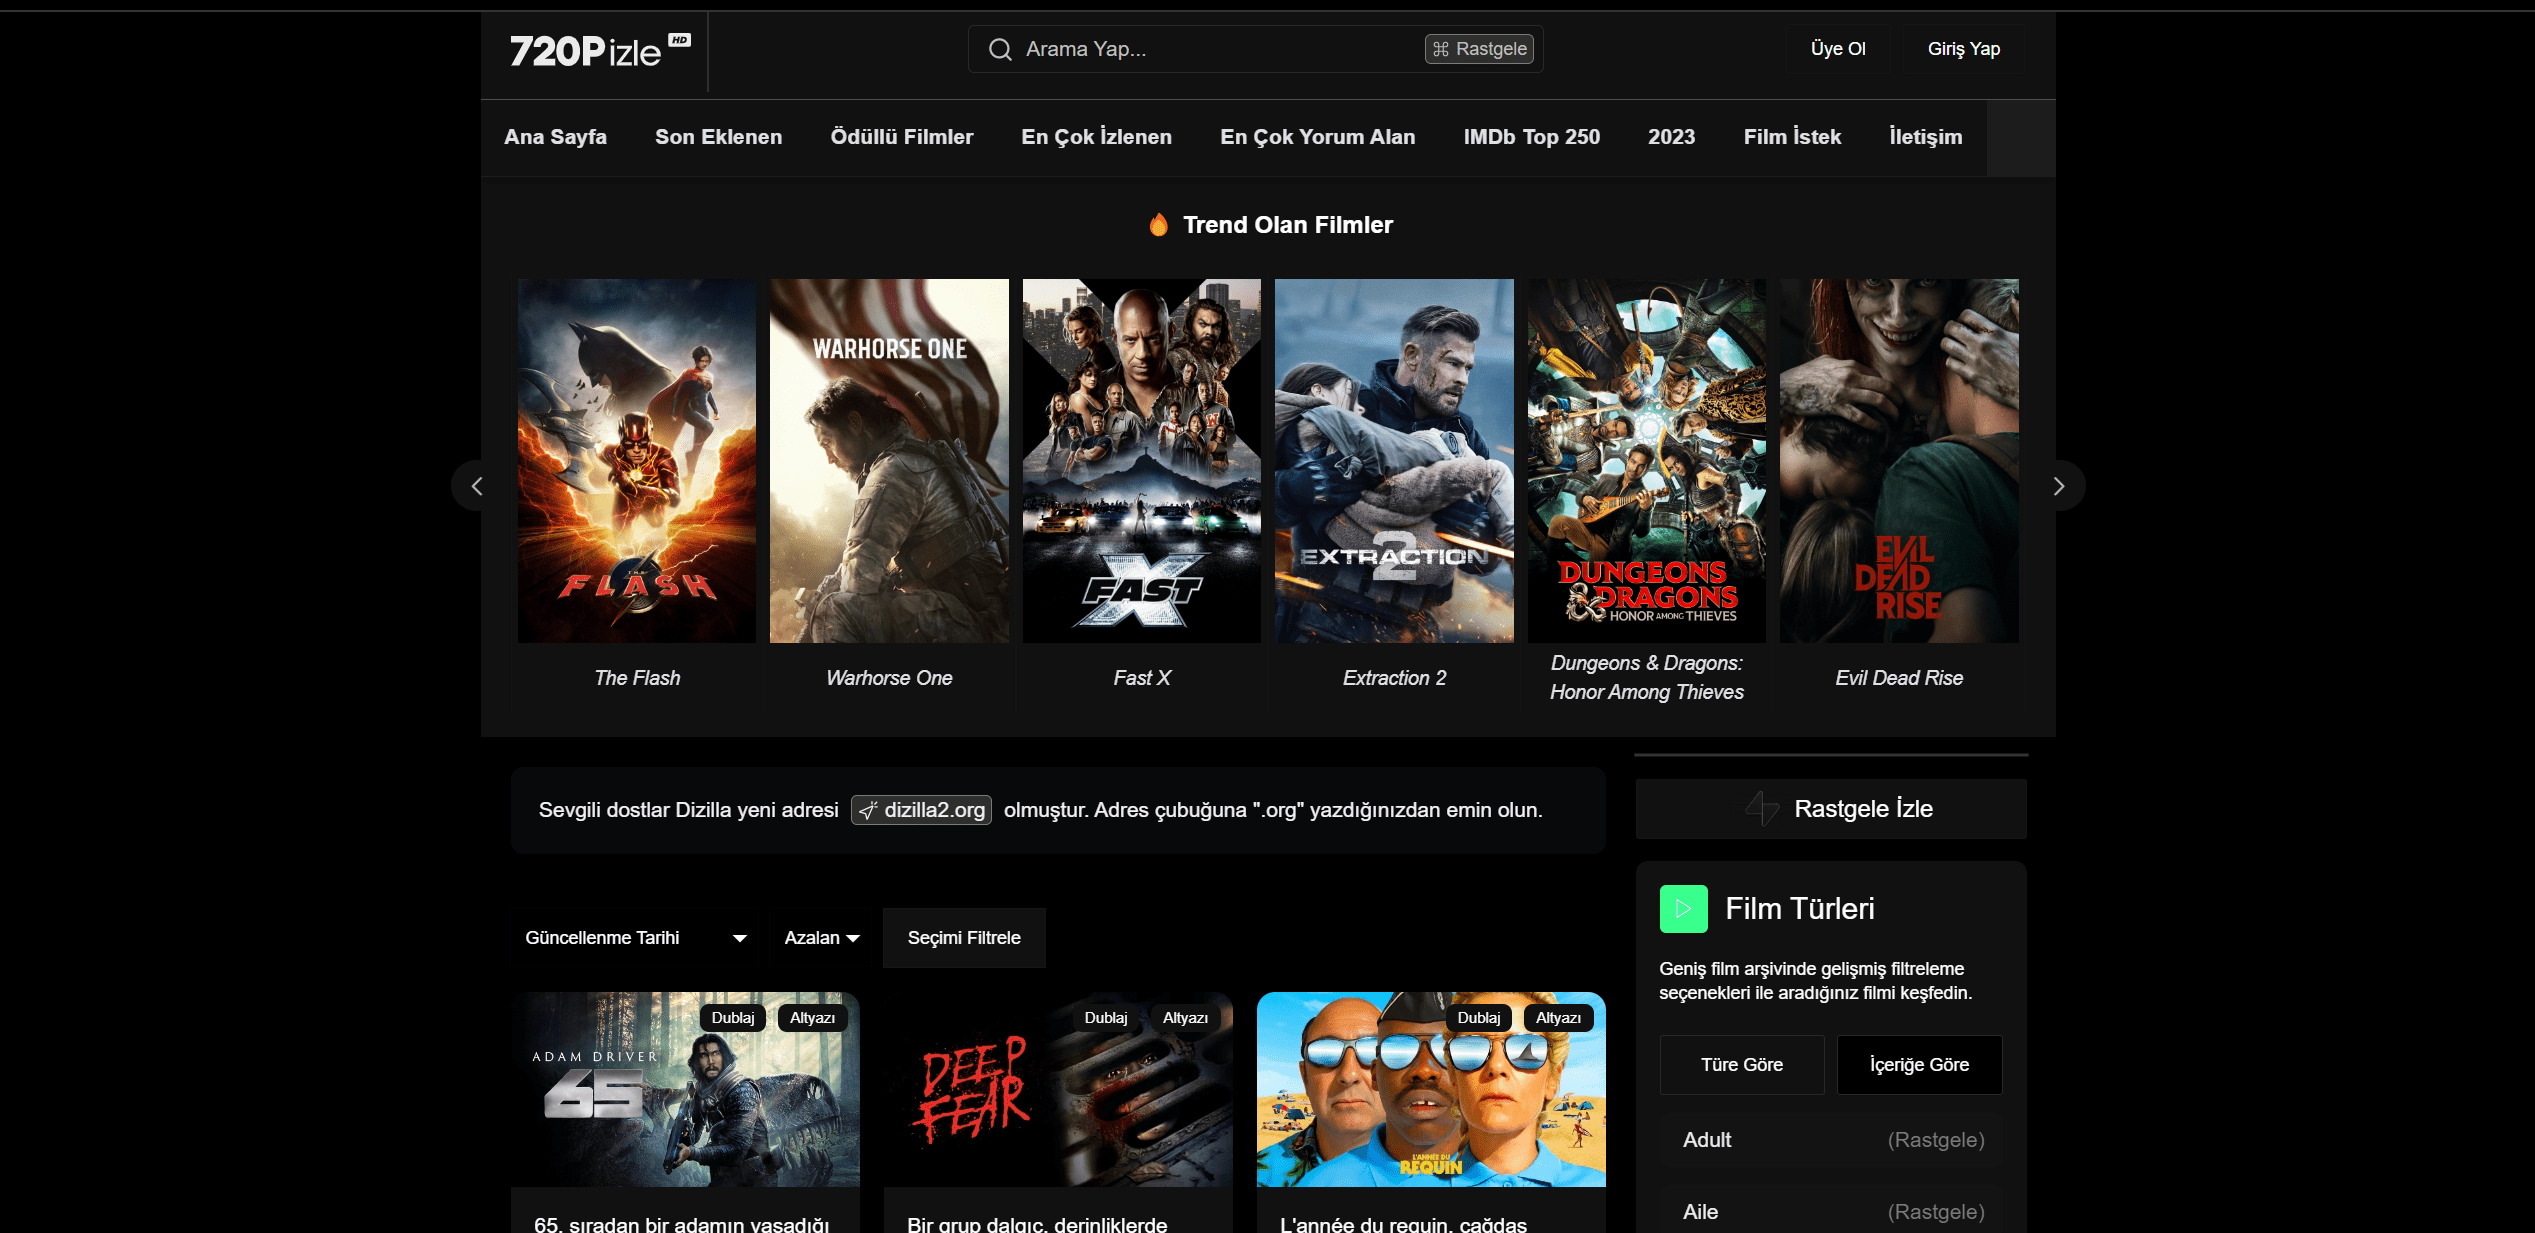
Task: Open the Warhorse One poster
Action: click(889, 461)
